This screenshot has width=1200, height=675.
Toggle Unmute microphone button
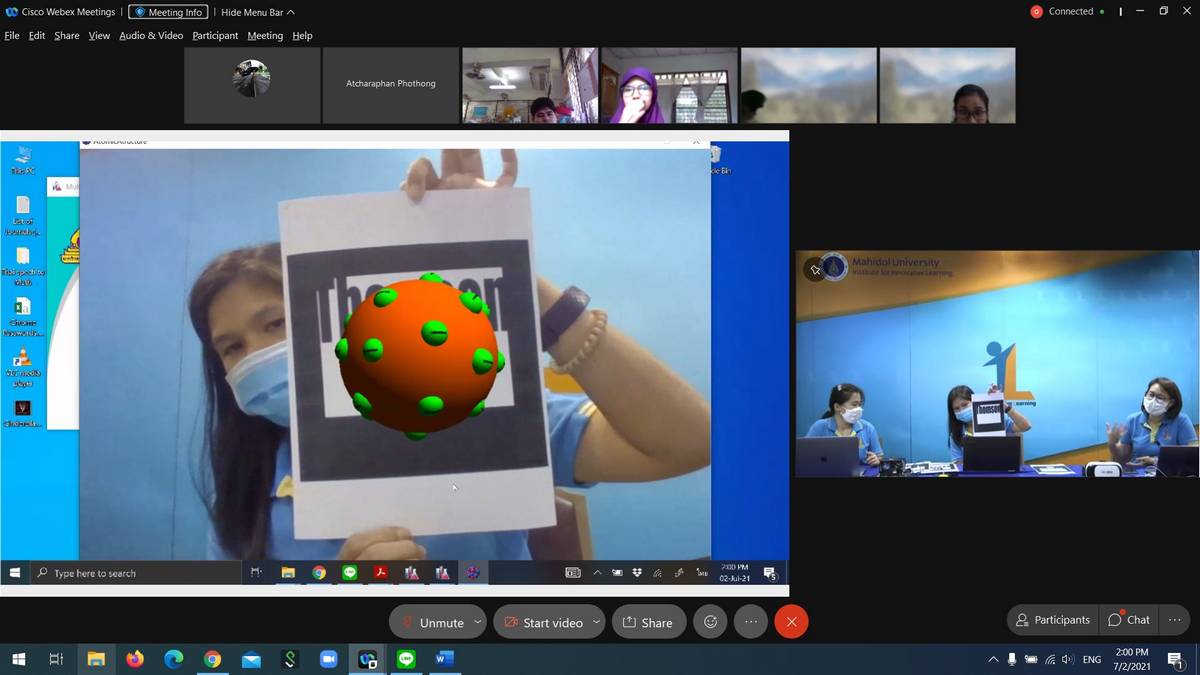[x=432, y=622]
